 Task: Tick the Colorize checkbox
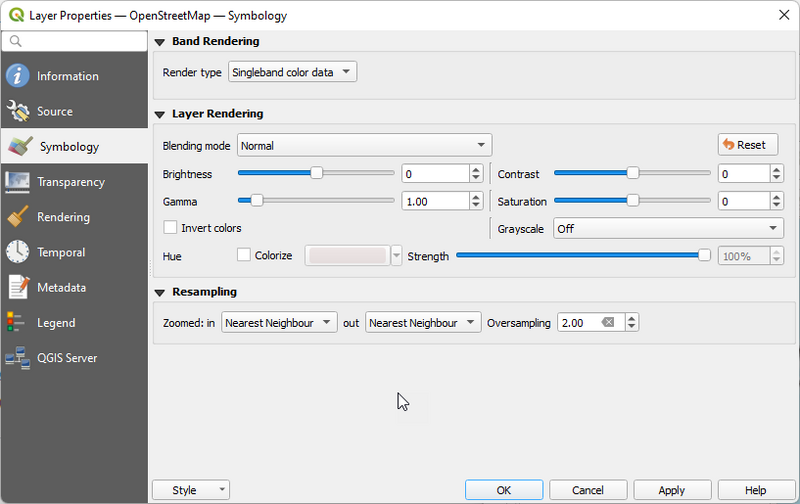243,255
